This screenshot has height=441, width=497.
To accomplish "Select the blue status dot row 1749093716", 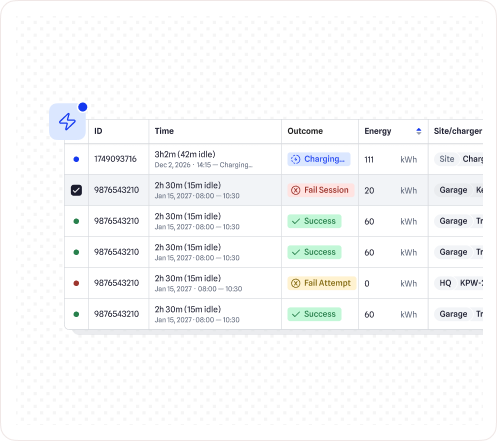I will (x=76, y=159).
